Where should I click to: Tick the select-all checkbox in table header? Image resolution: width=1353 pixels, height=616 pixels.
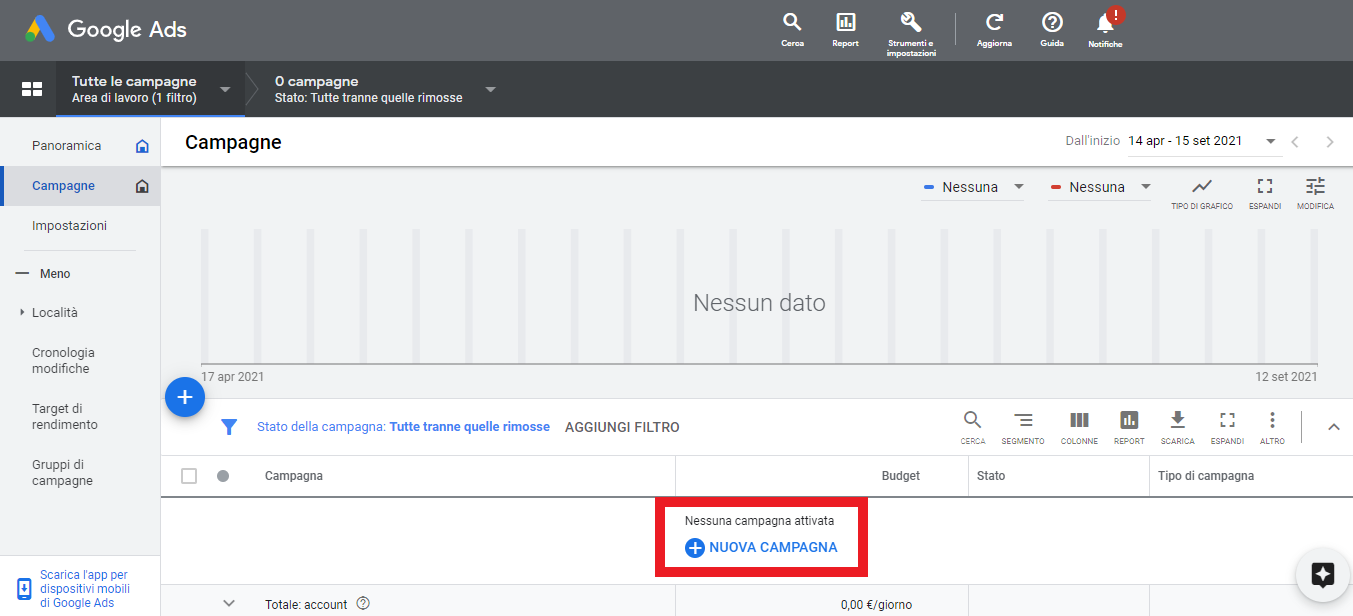[x=189, y=476]
